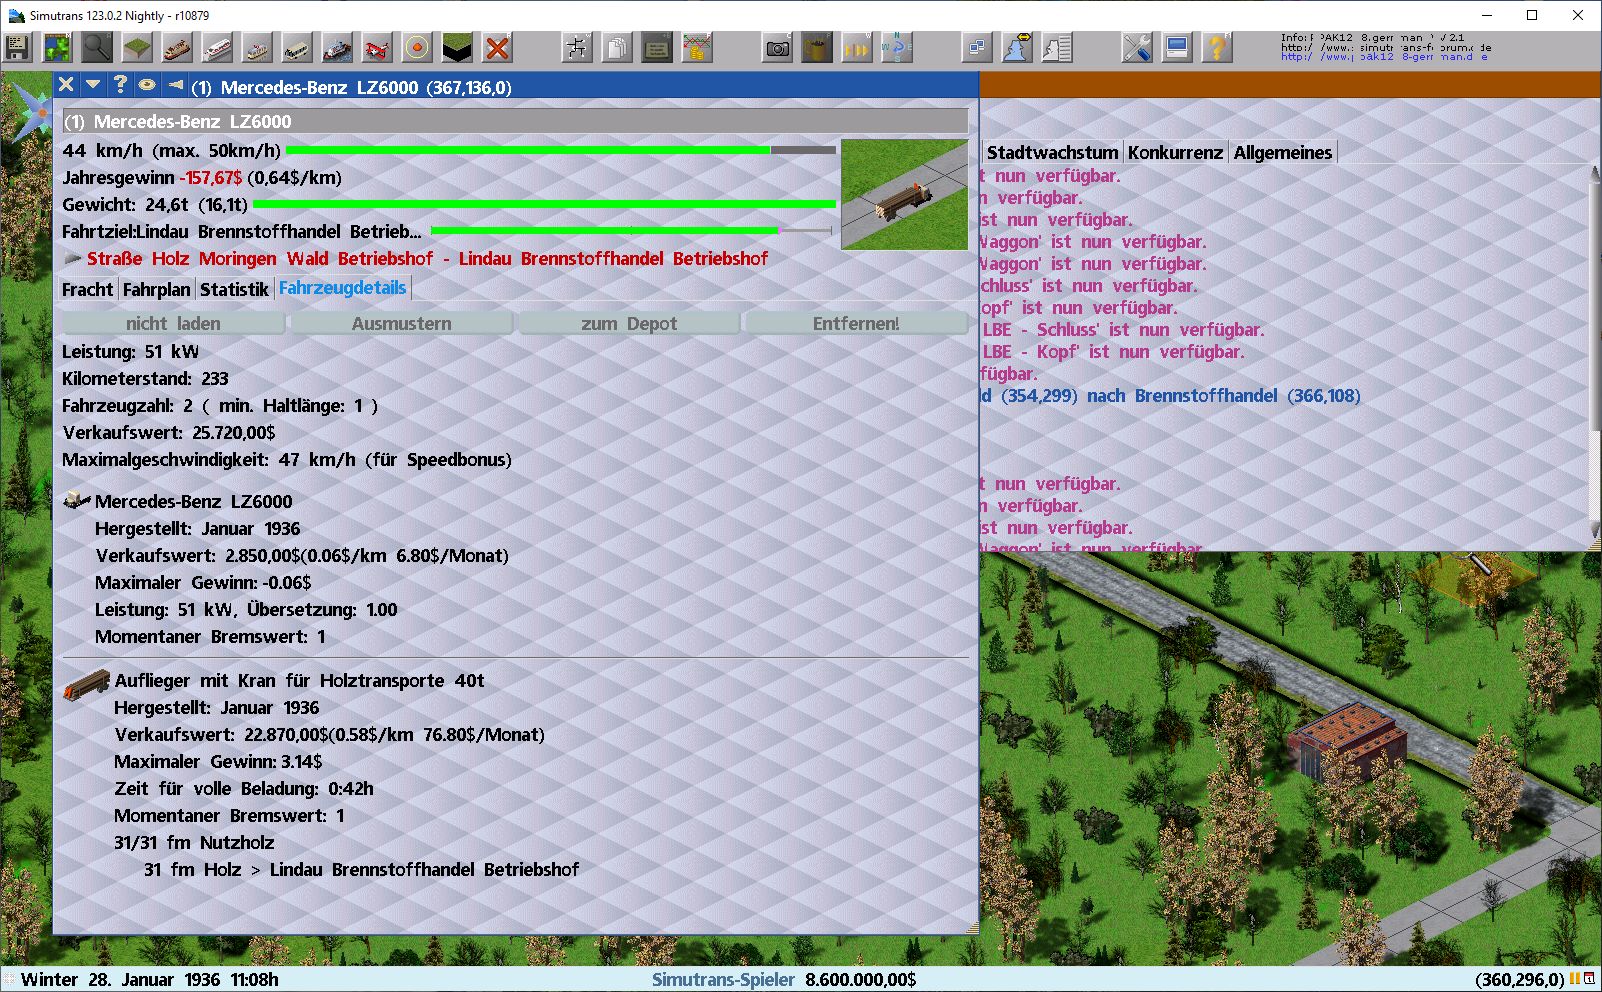1602x992 pixels.
Task: Open the ship construction tools icon
Action: tap(337, 47)
